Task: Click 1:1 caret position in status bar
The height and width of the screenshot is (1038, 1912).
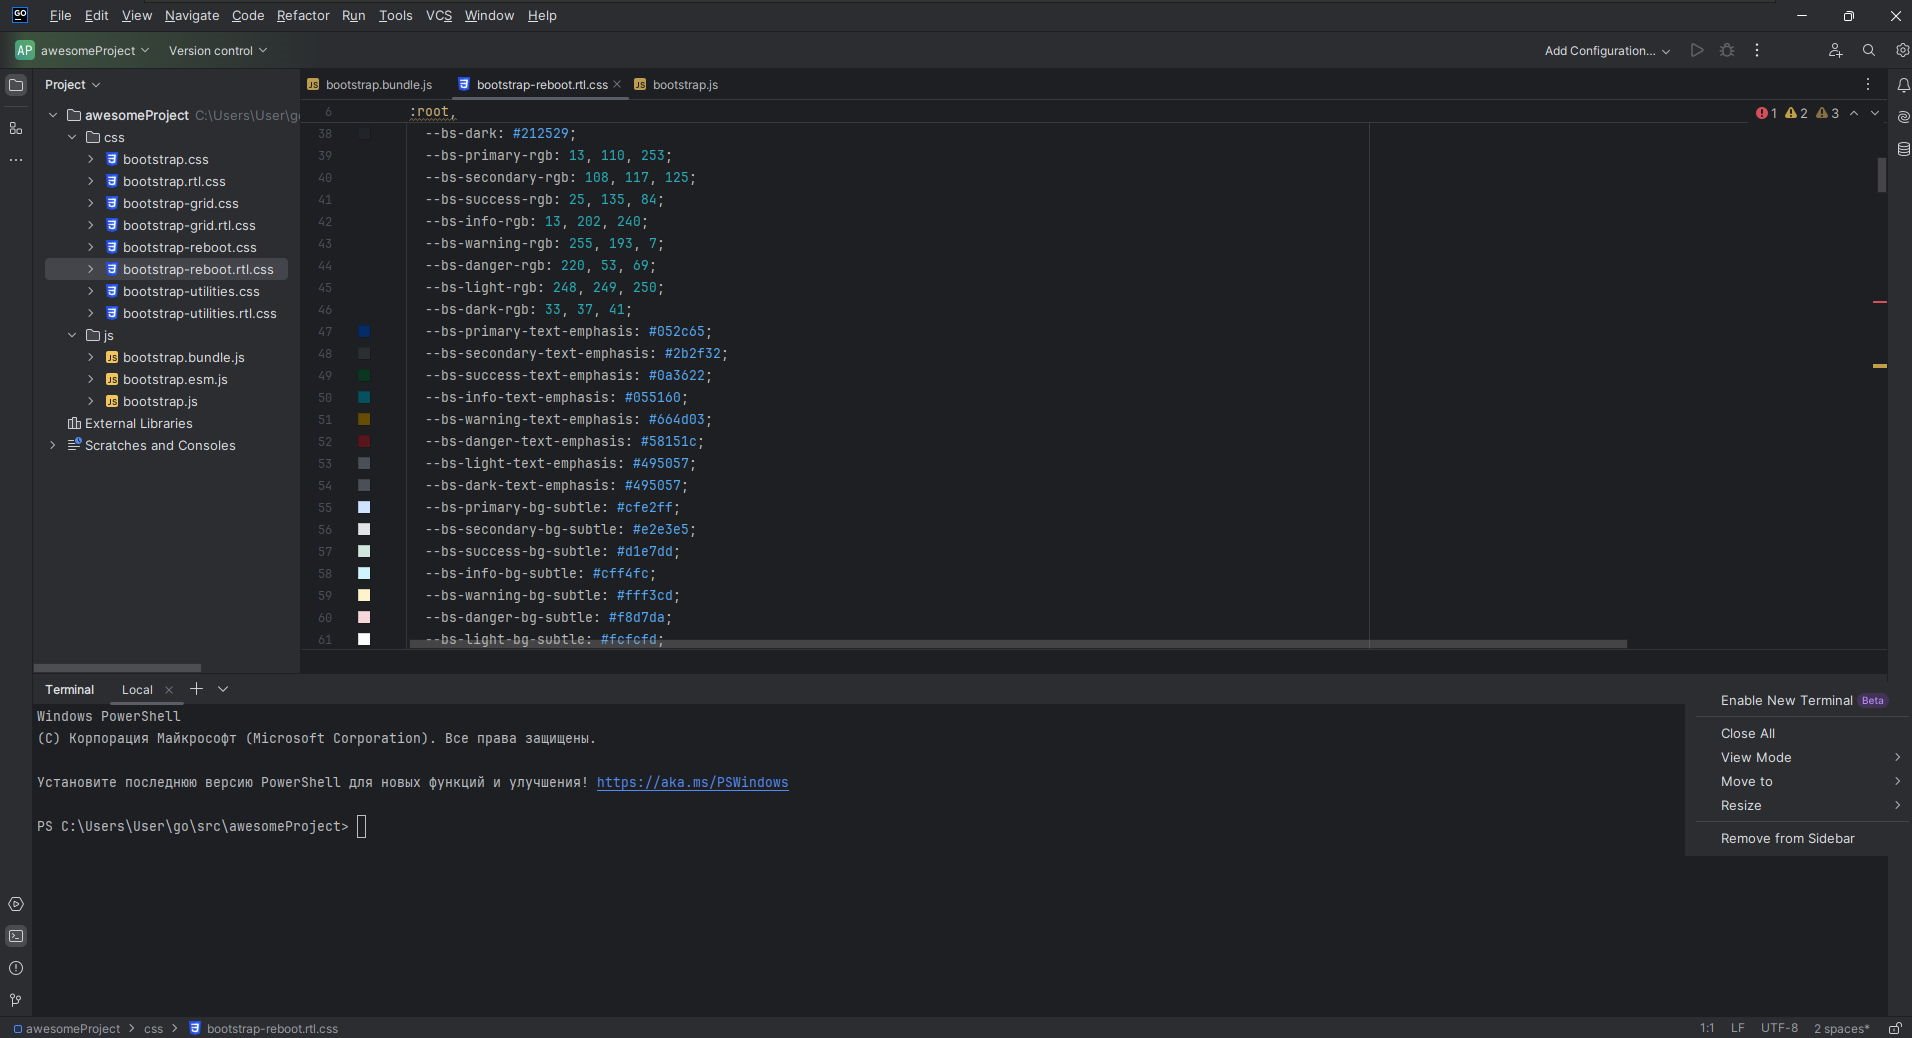Action: pos(1707,1028)
